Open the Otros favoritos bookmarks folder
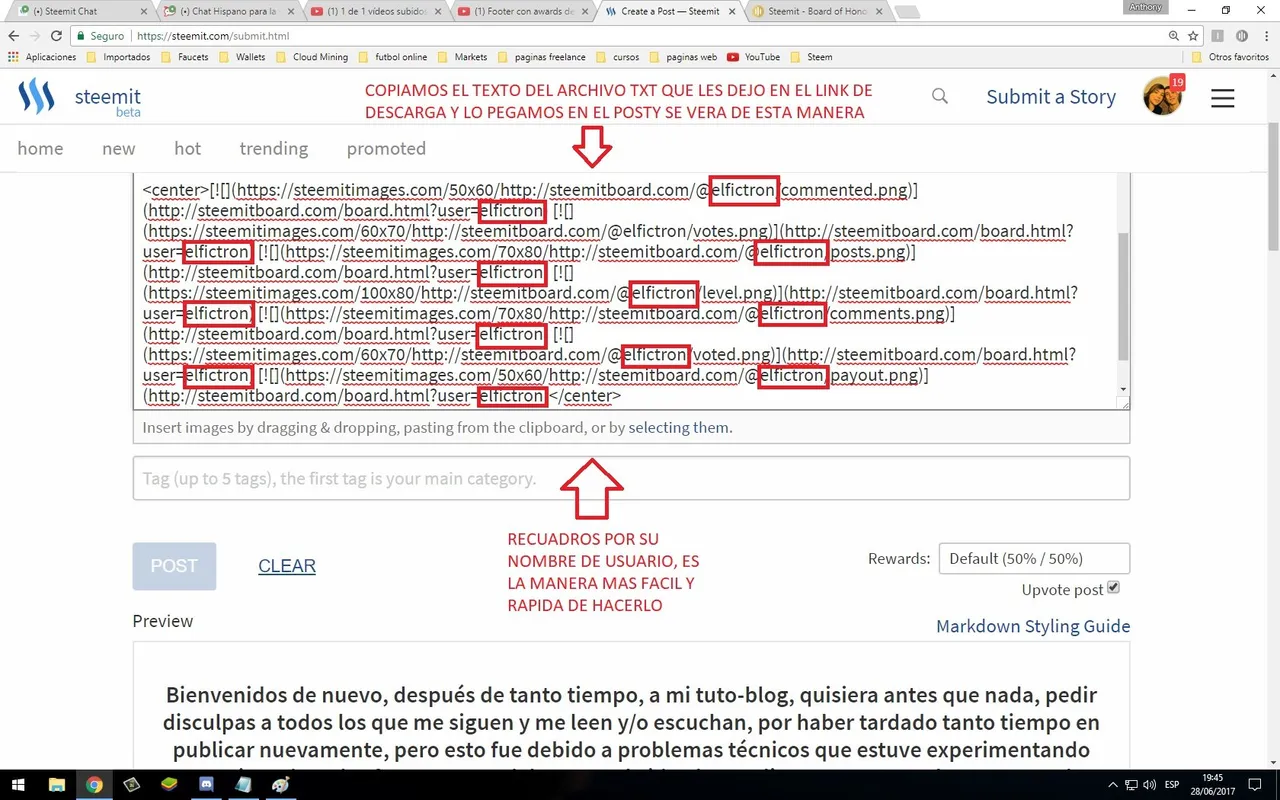Screen dimensions: 1280x800 tap(1231, 57)
